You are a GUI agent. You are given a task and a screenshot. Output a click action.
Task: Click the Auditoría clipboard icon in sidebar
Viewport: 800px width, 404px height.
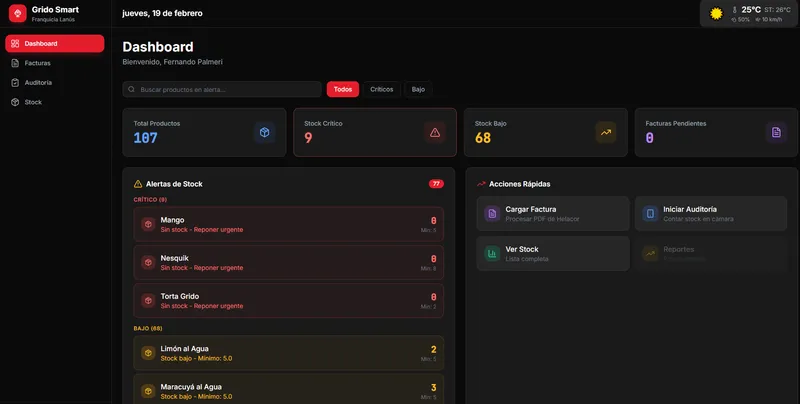pos(15,83)
